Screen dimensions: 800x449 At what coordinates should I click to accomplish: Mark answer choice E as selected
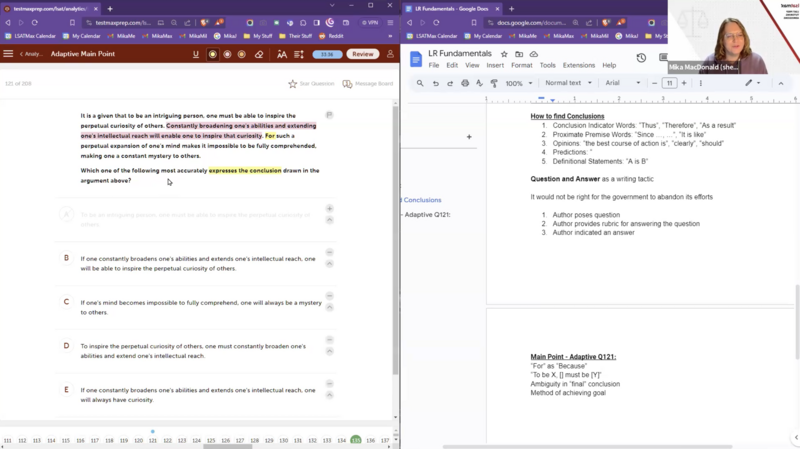click(x=67, y=390)
